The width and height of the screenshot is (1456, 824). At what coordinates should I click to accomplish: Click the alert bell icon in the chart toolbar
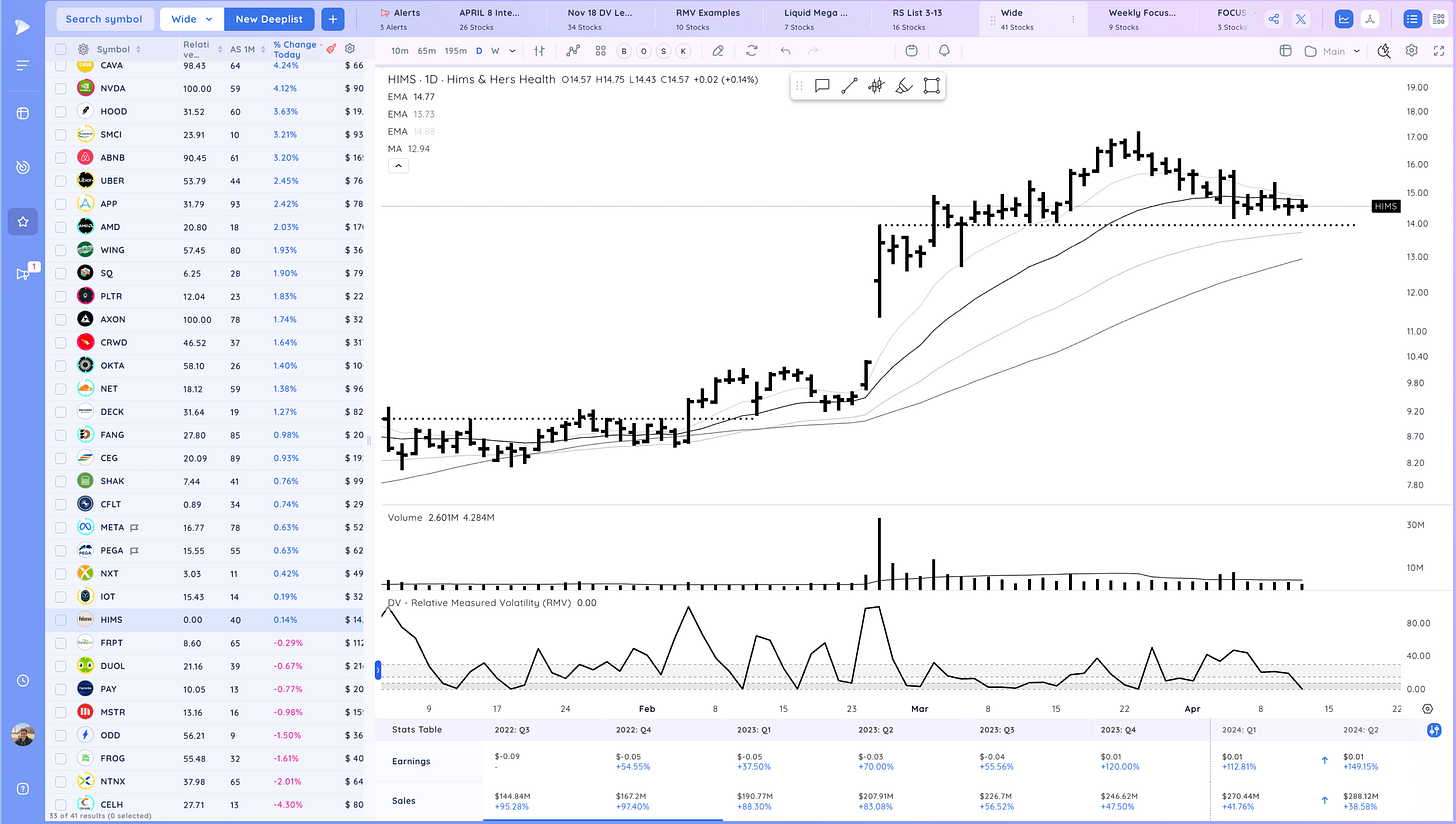click(x=945, y=51)
